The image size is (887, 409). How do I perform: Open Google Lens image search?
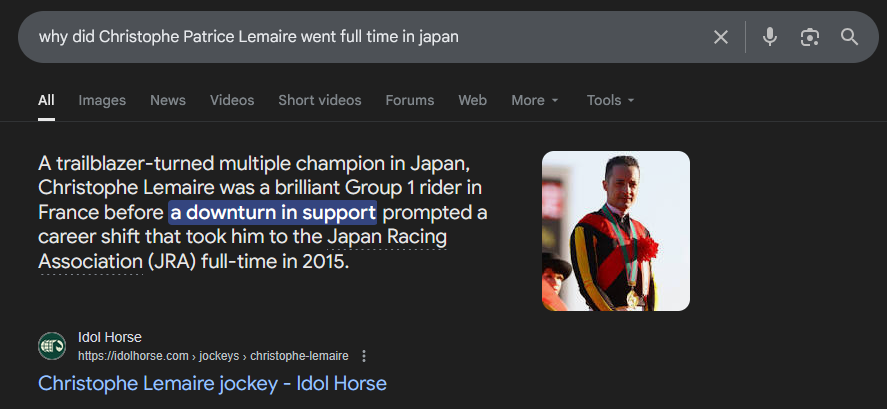pyautogui.click(x=809, y=37)
